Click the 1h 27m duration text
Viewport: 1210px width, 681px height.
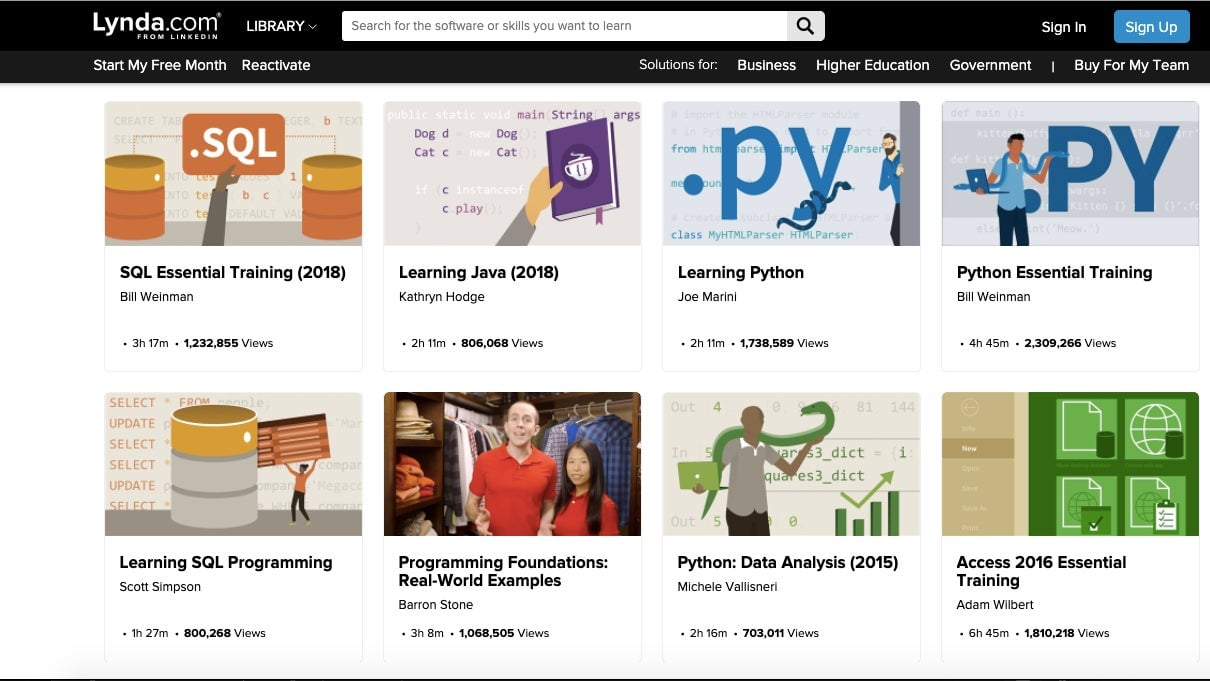pos(150,633)
